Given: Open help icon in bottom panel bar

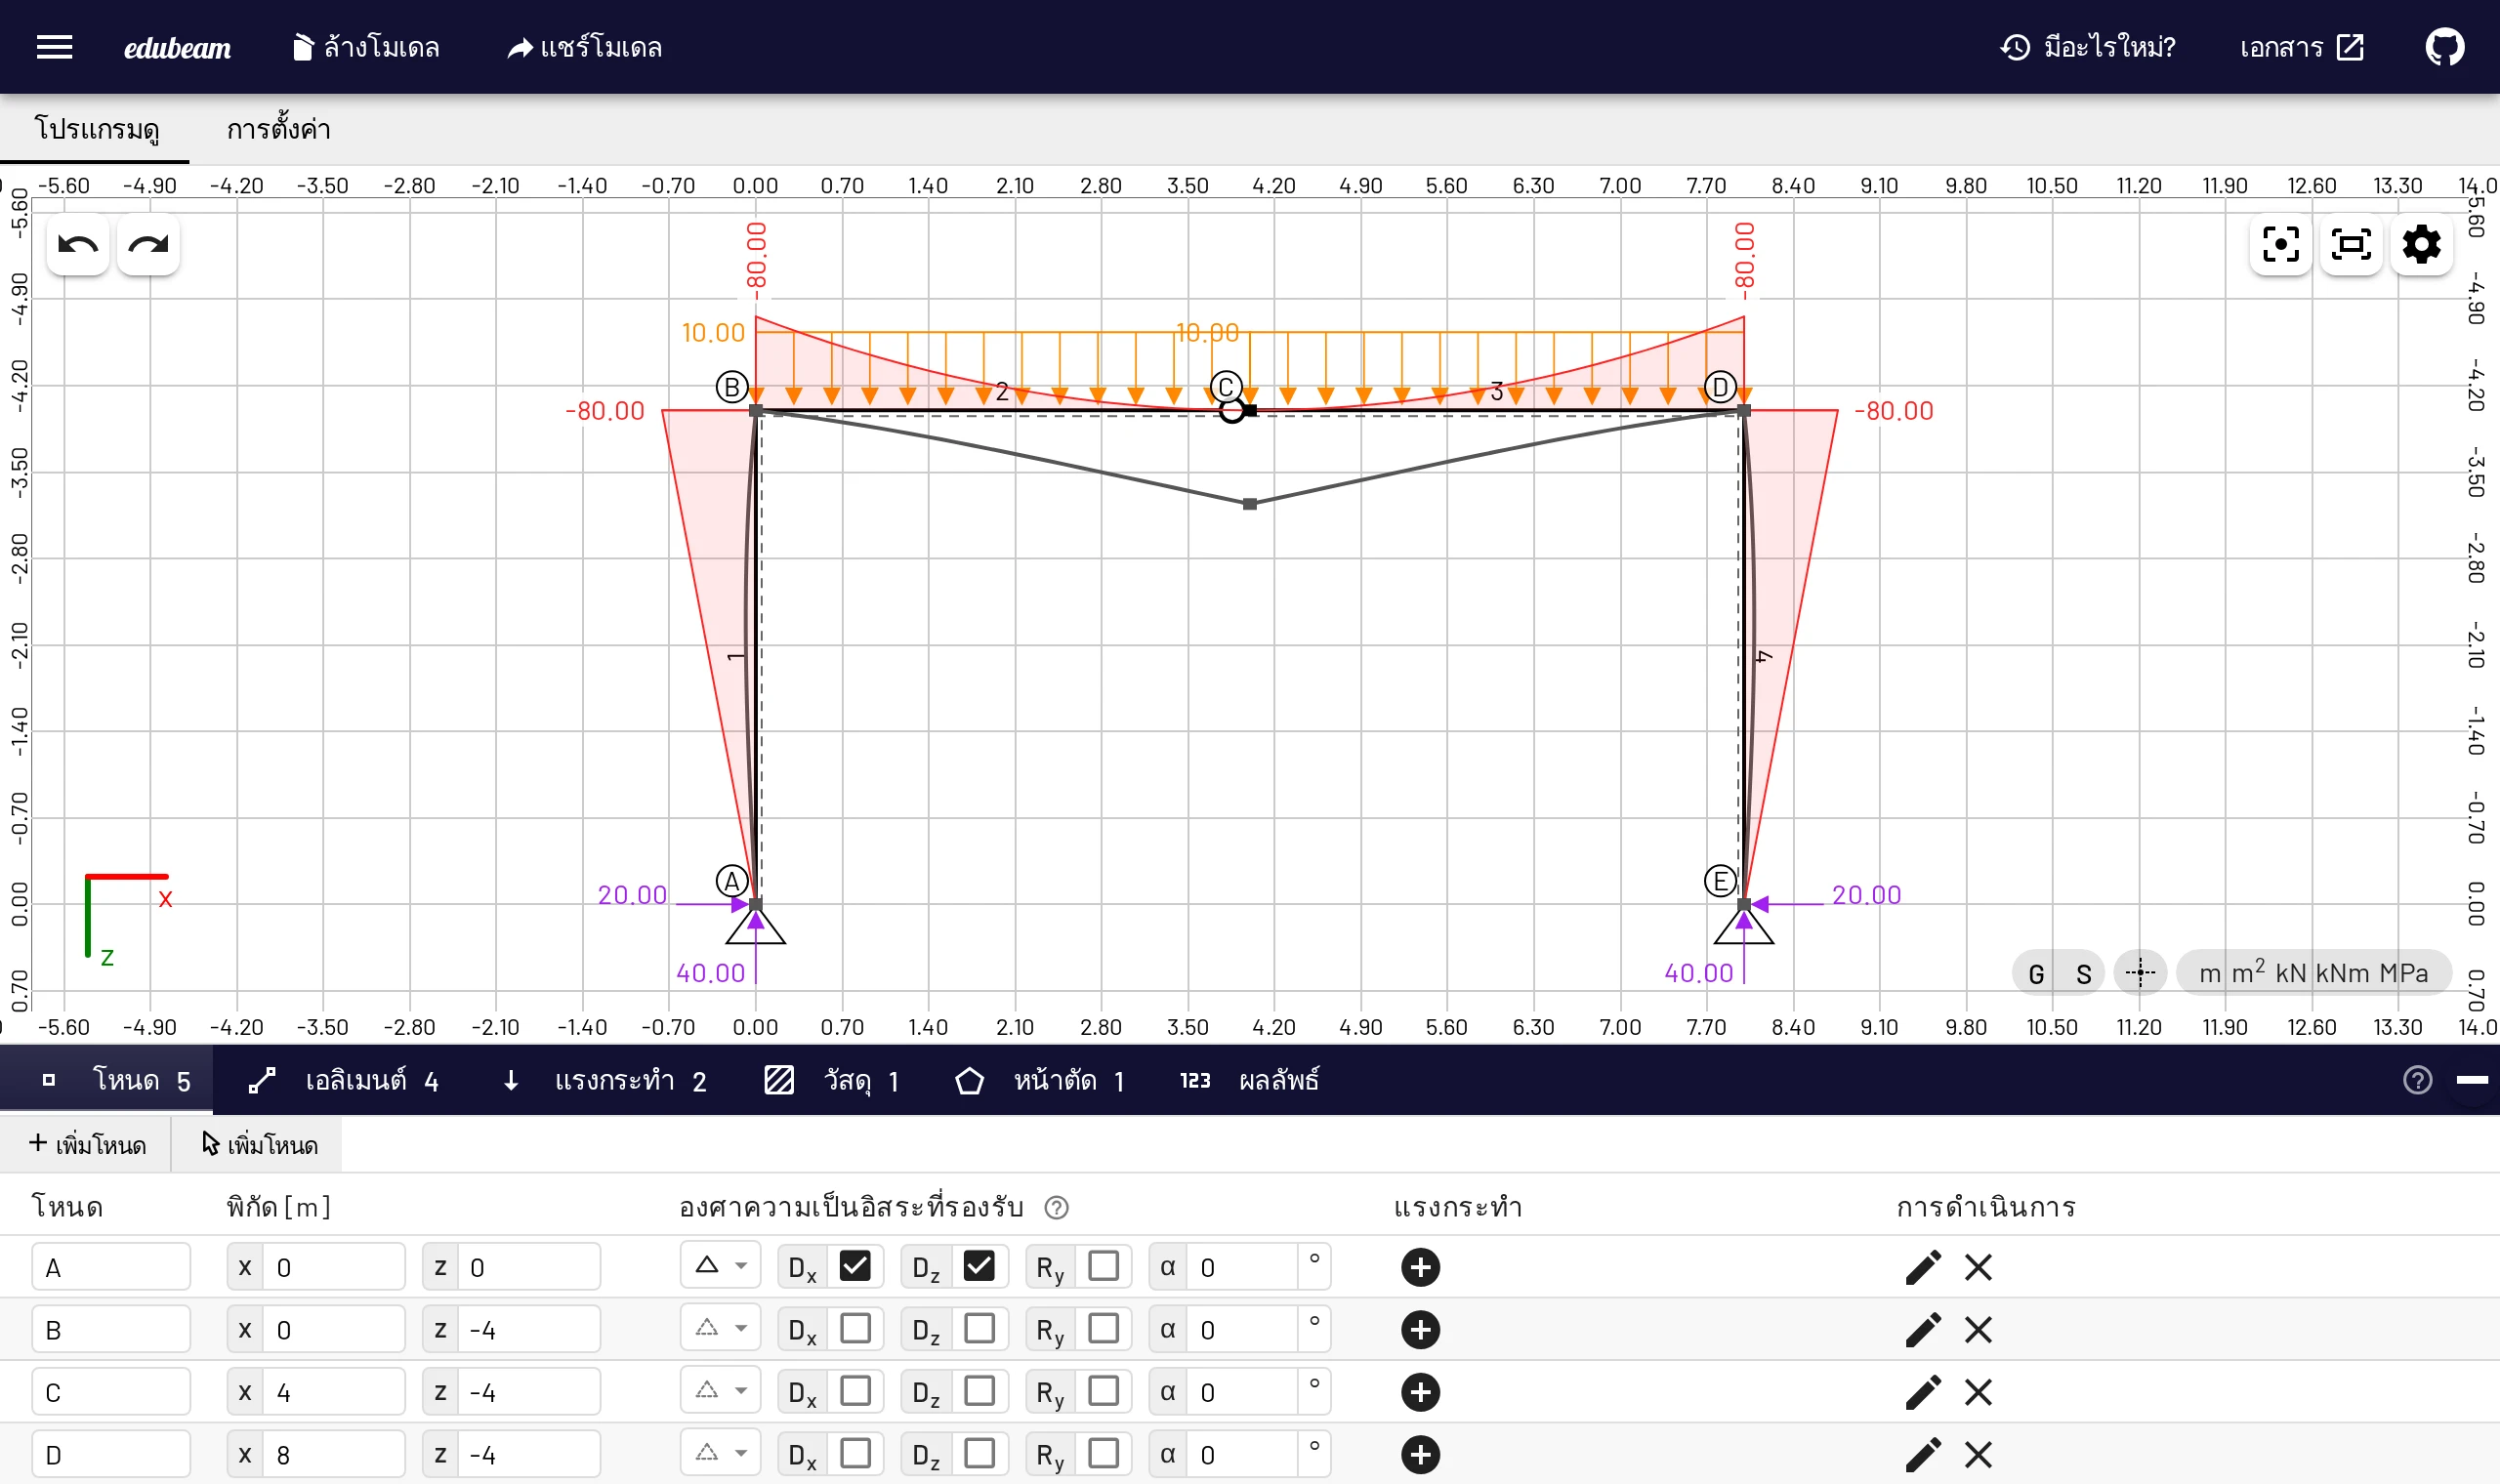Looking at the screenshot, I should [2417, 1081].
